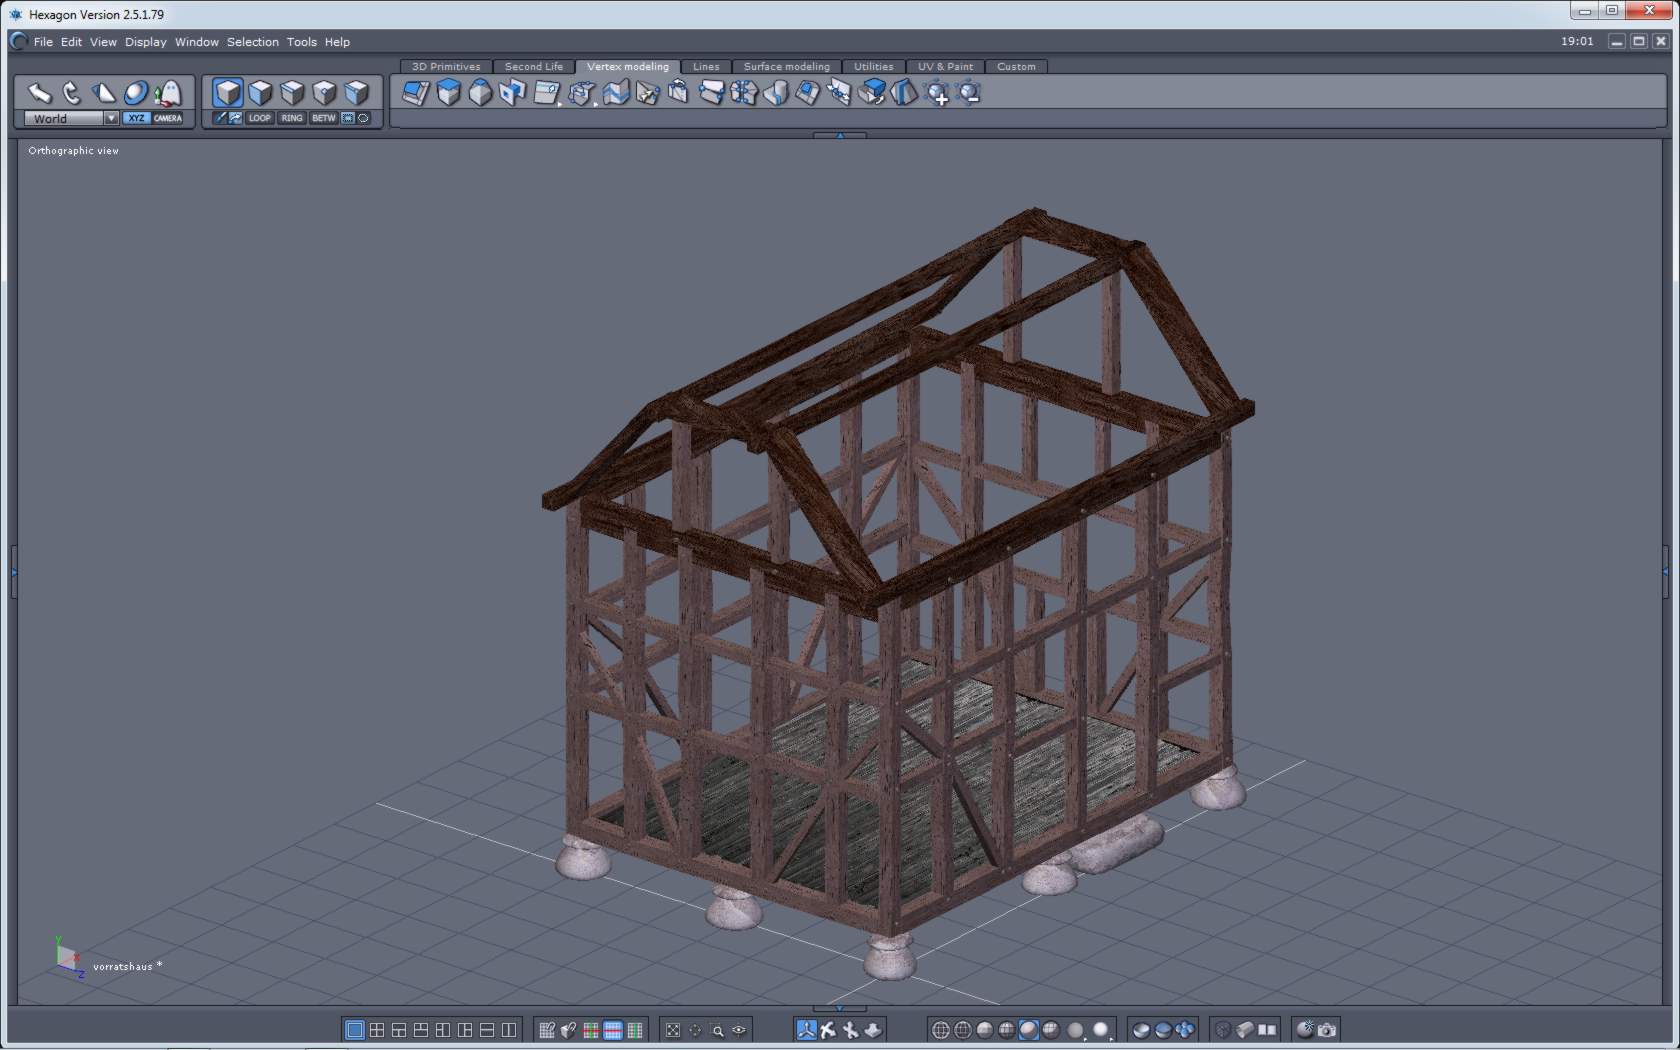Viewport: 1680px width, 1050px height.
Task: Click the manipulator axes icon in bottom bar
Action: [806, 1030]
